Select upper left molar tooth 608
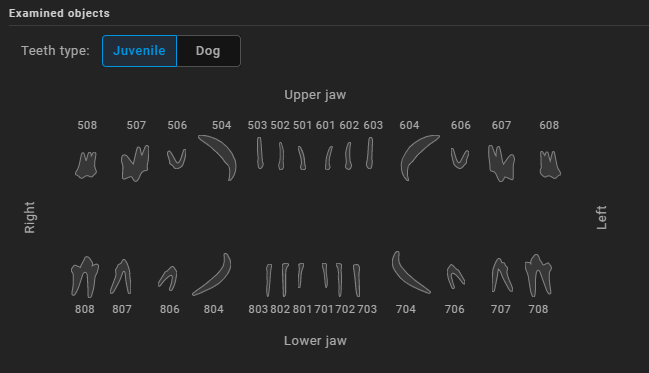This screenshot has height=373, width=649. (x=550, y=165)
